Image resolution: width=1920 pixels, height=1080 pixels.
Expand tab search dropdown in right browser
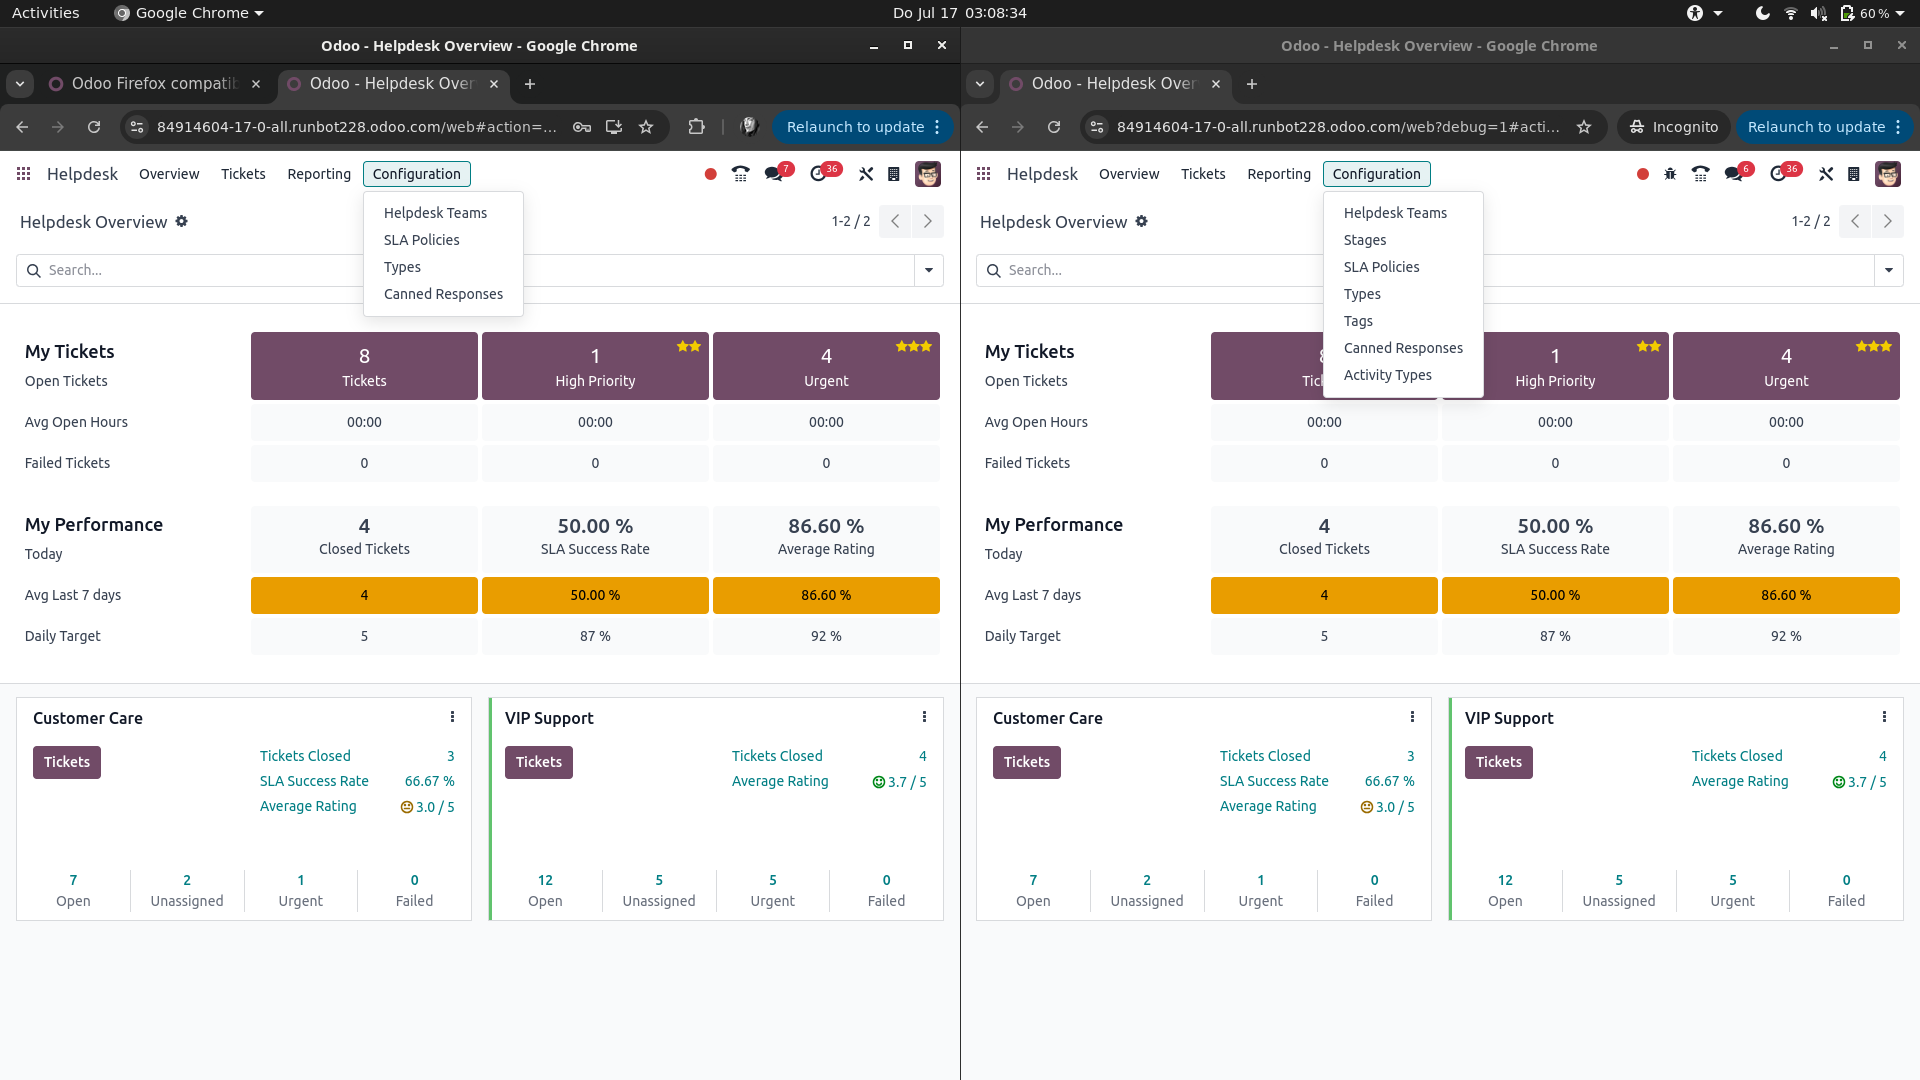click(x=980, y=84)
